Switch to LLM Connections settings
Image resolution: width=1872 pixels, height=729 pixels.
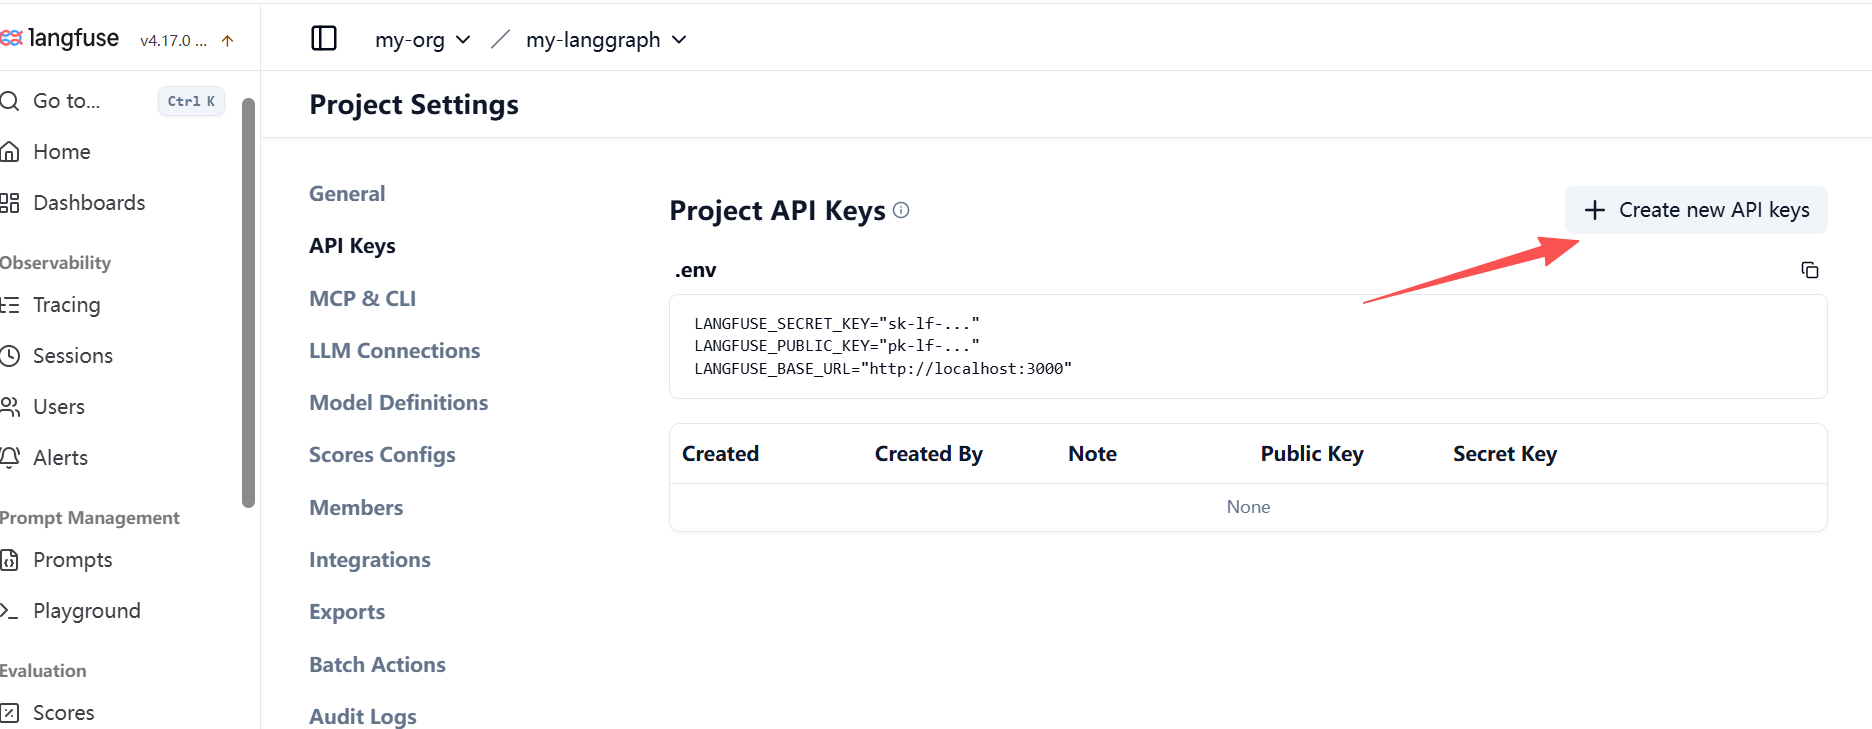pyautogui.click(x=394, y=351)
